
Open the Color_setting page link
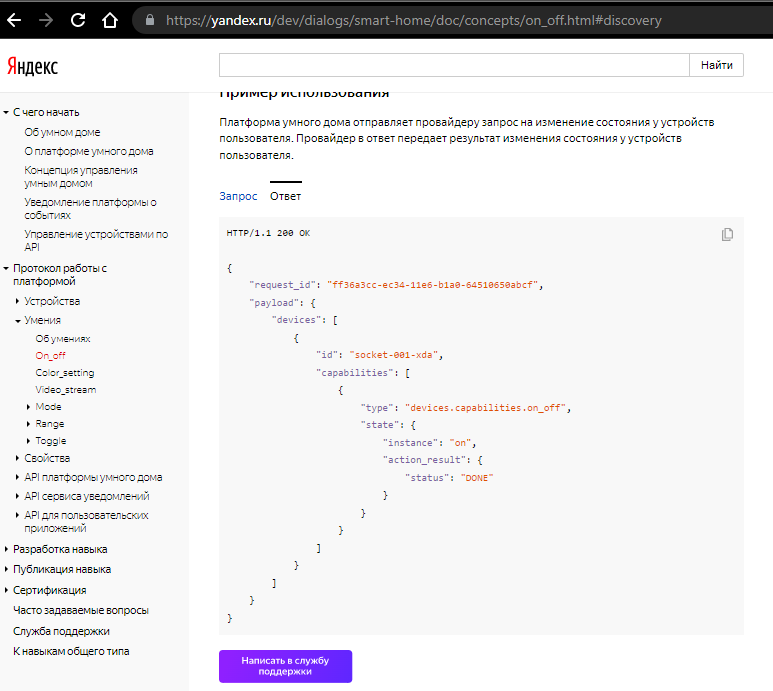click(64, 373)
